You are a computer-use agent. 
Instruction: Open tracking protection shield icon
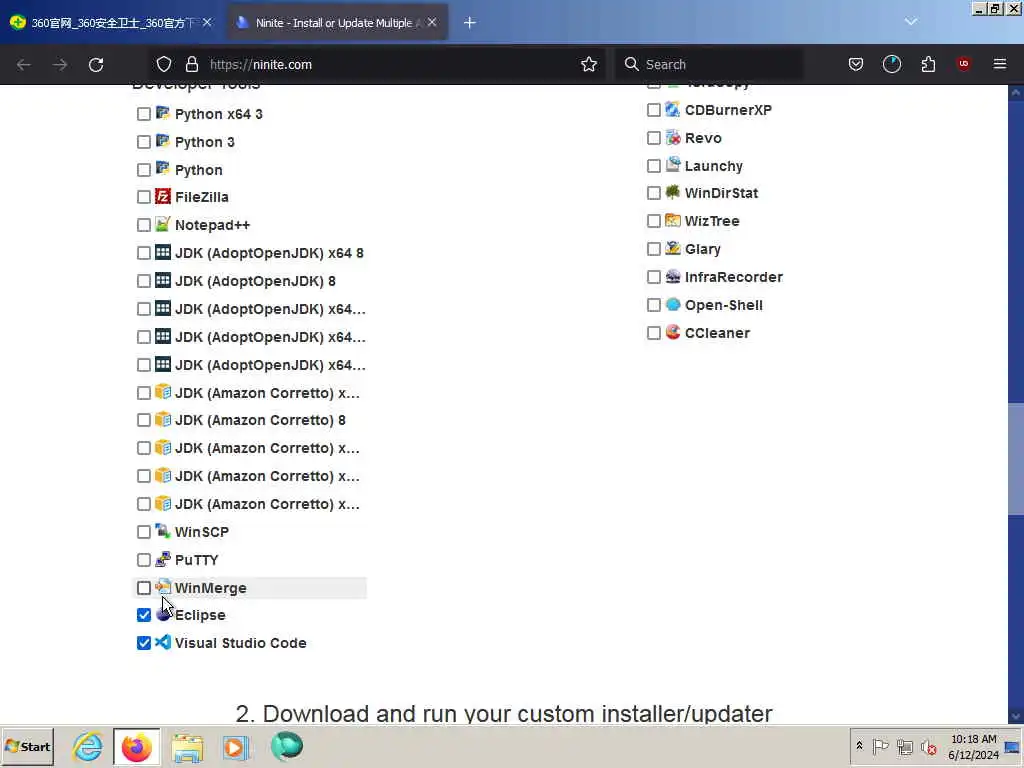click(x=164, y=64)
